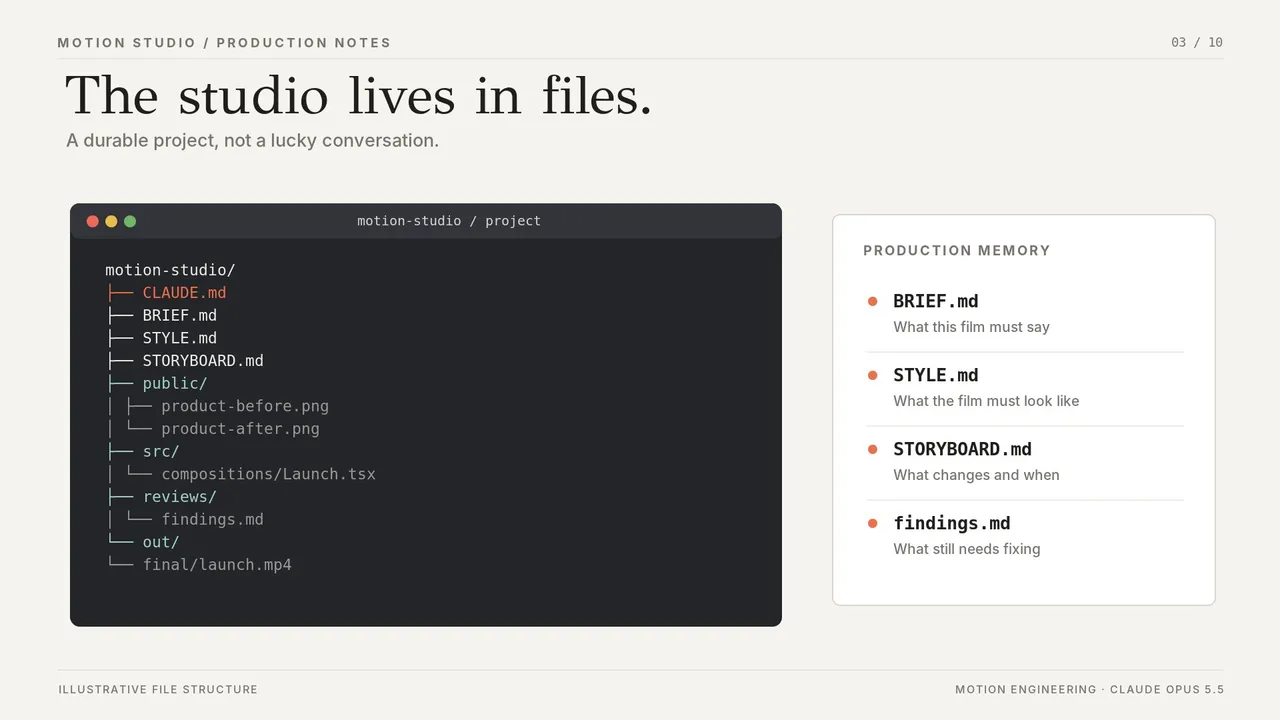Click the "03 / 10" slide counter
Screen dimensions: 1280x720
[1197, 42]
